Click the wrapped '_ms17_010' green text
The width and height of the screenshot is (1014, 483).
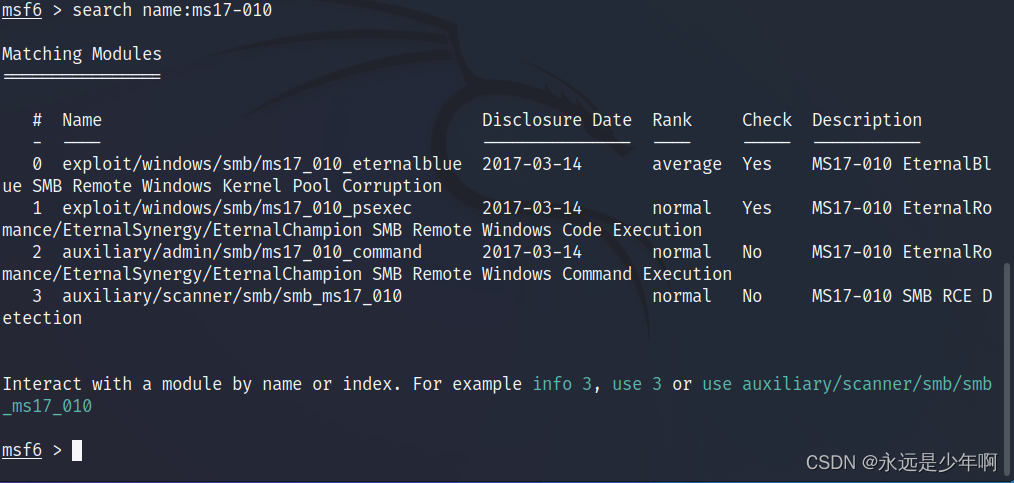coord(47,407)
